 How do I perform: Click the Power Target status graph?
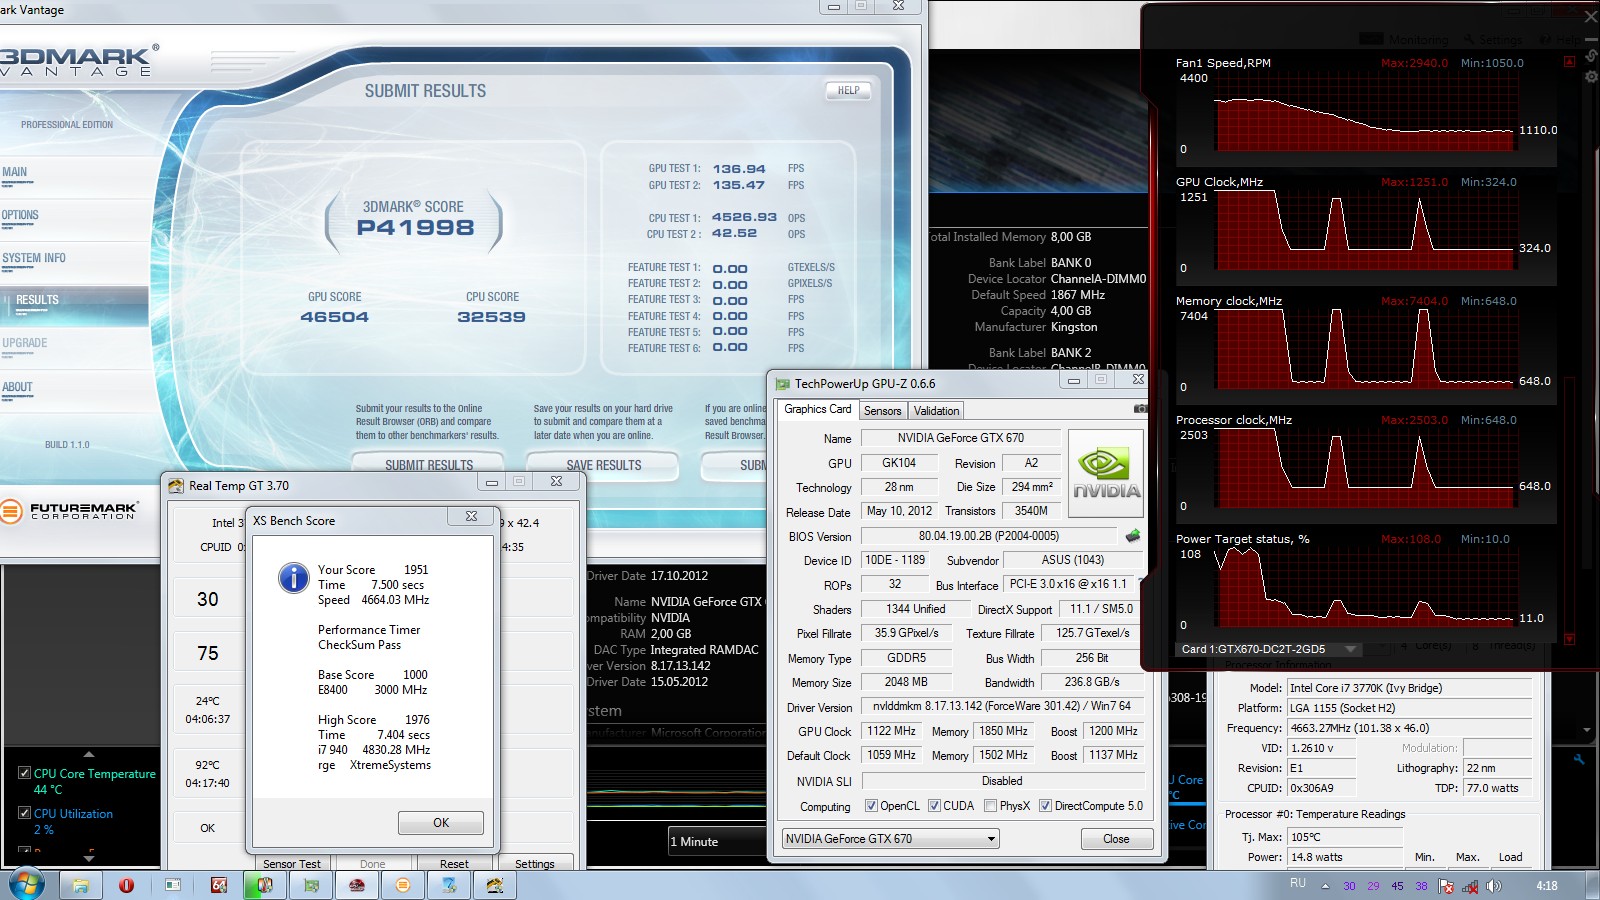click(1364, 585)
